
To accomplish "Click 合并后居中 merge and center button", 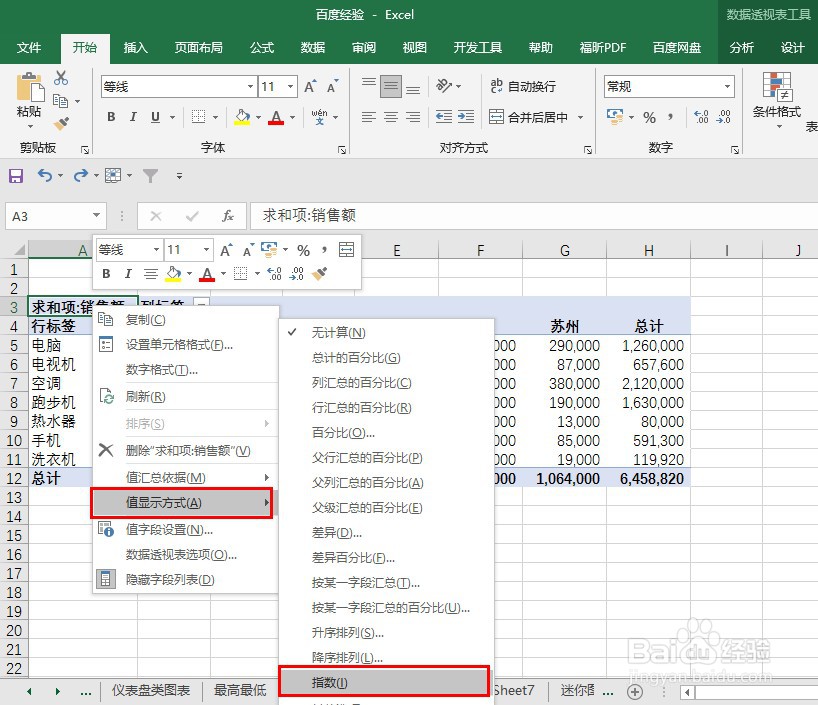I will pyautogui.click(x=528, y=117).
